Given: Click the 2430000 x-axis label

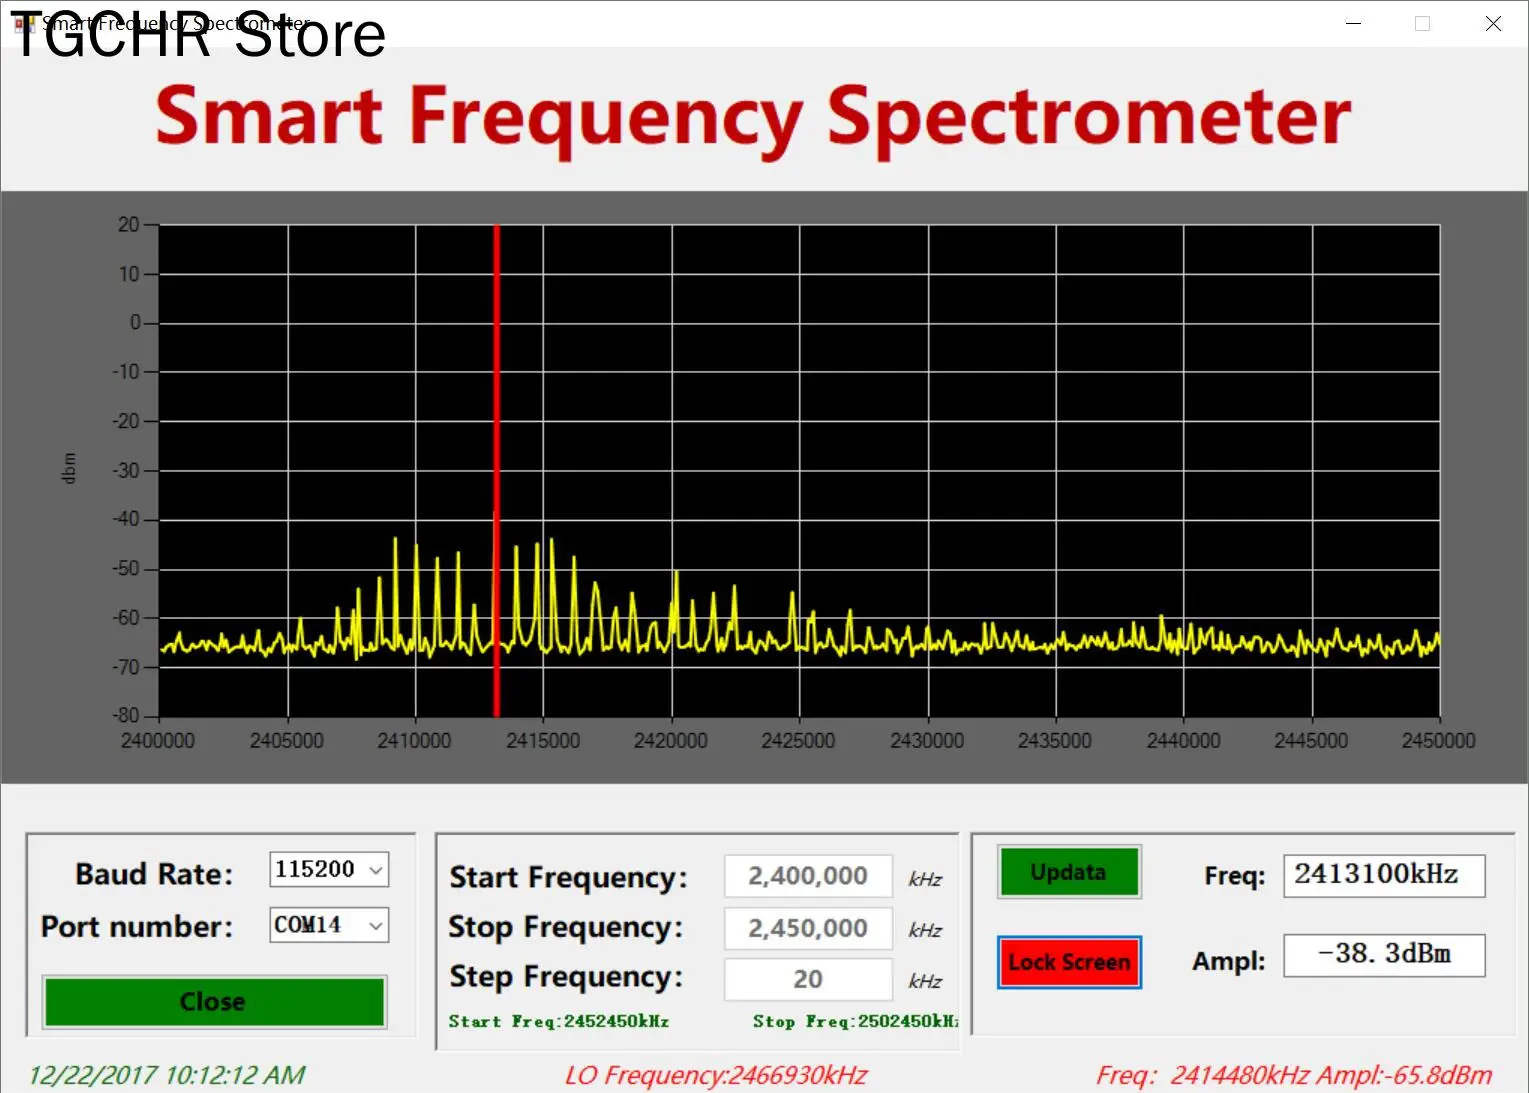Looking at the screenshot, I should click(927, 741).
